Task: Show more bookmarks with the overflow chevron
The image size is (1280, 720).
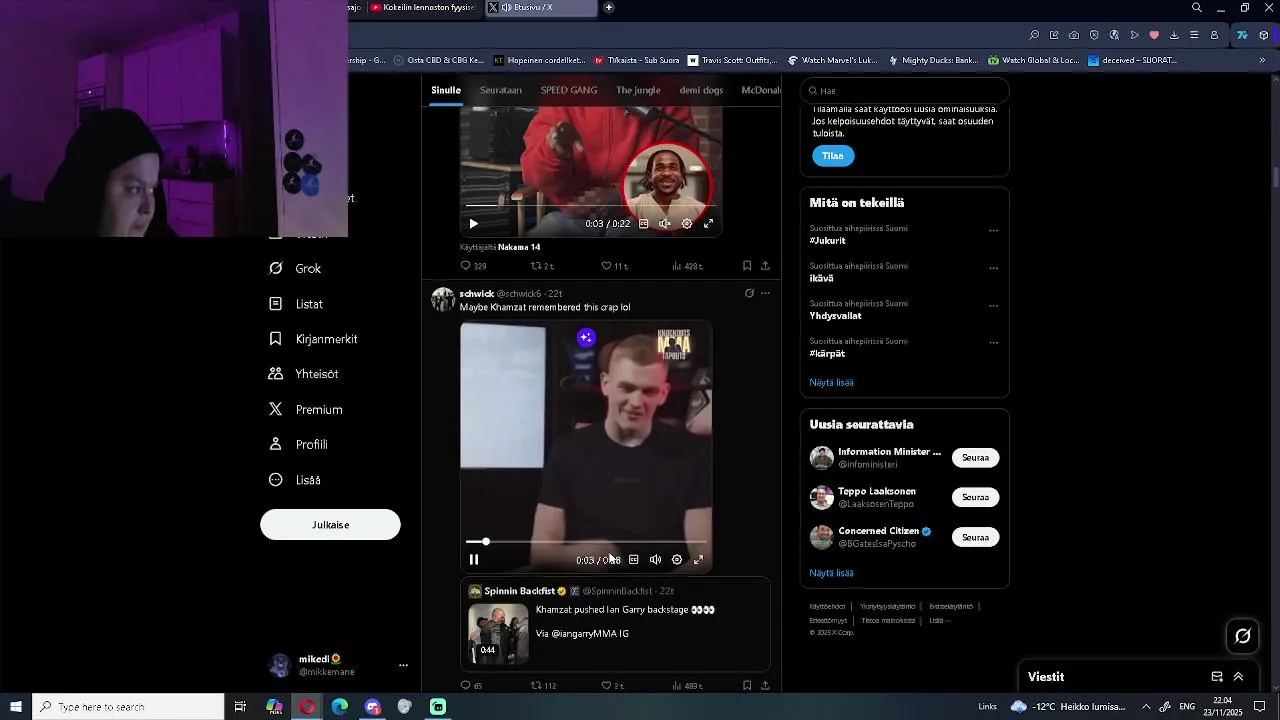Action: [1262, 60]
